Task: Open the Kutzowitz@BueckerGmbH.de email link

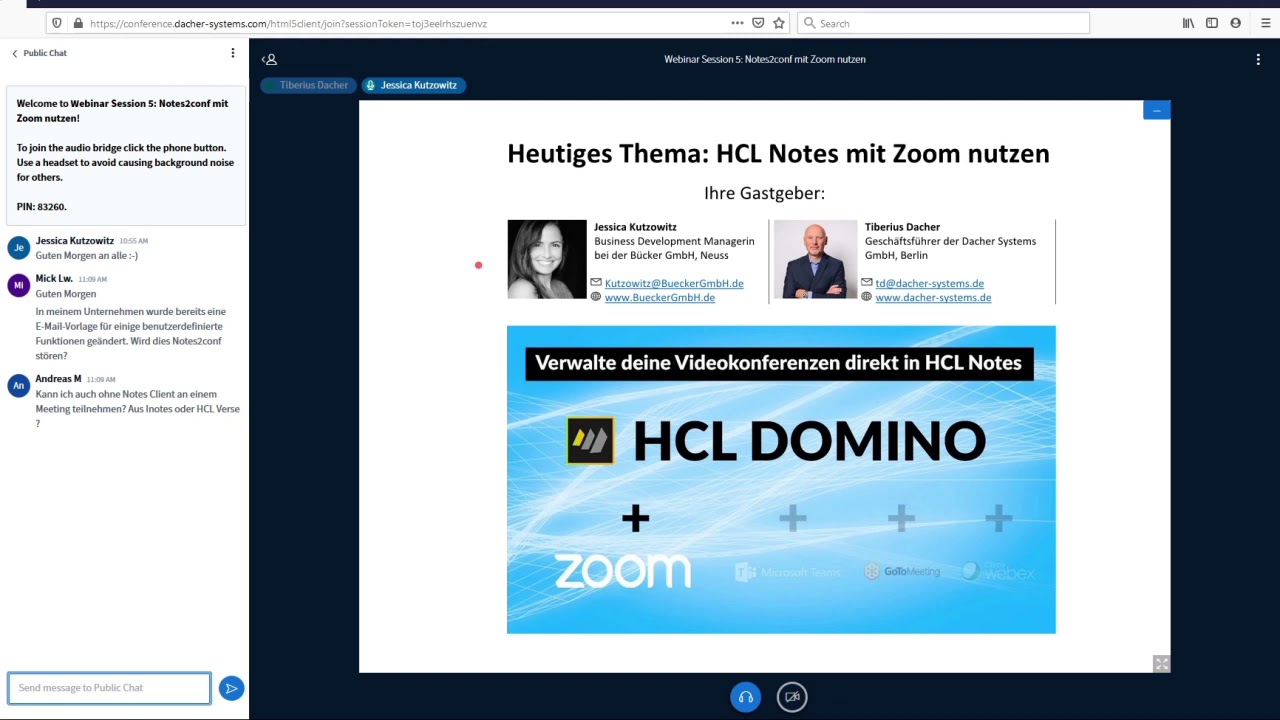Action: [x=674, y=283]
